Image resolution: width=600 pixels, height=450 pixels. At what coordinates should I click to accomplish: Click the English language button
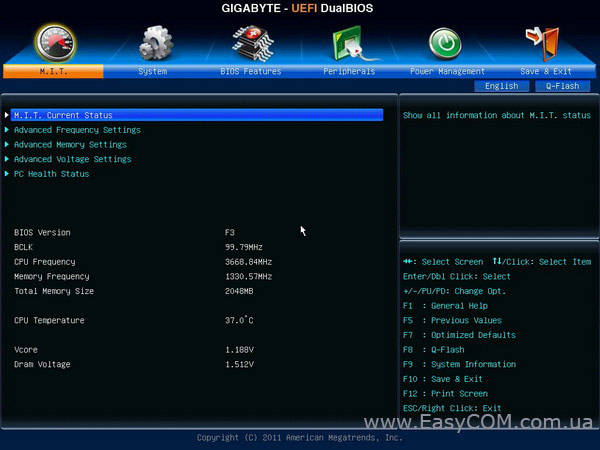point(502,86)
